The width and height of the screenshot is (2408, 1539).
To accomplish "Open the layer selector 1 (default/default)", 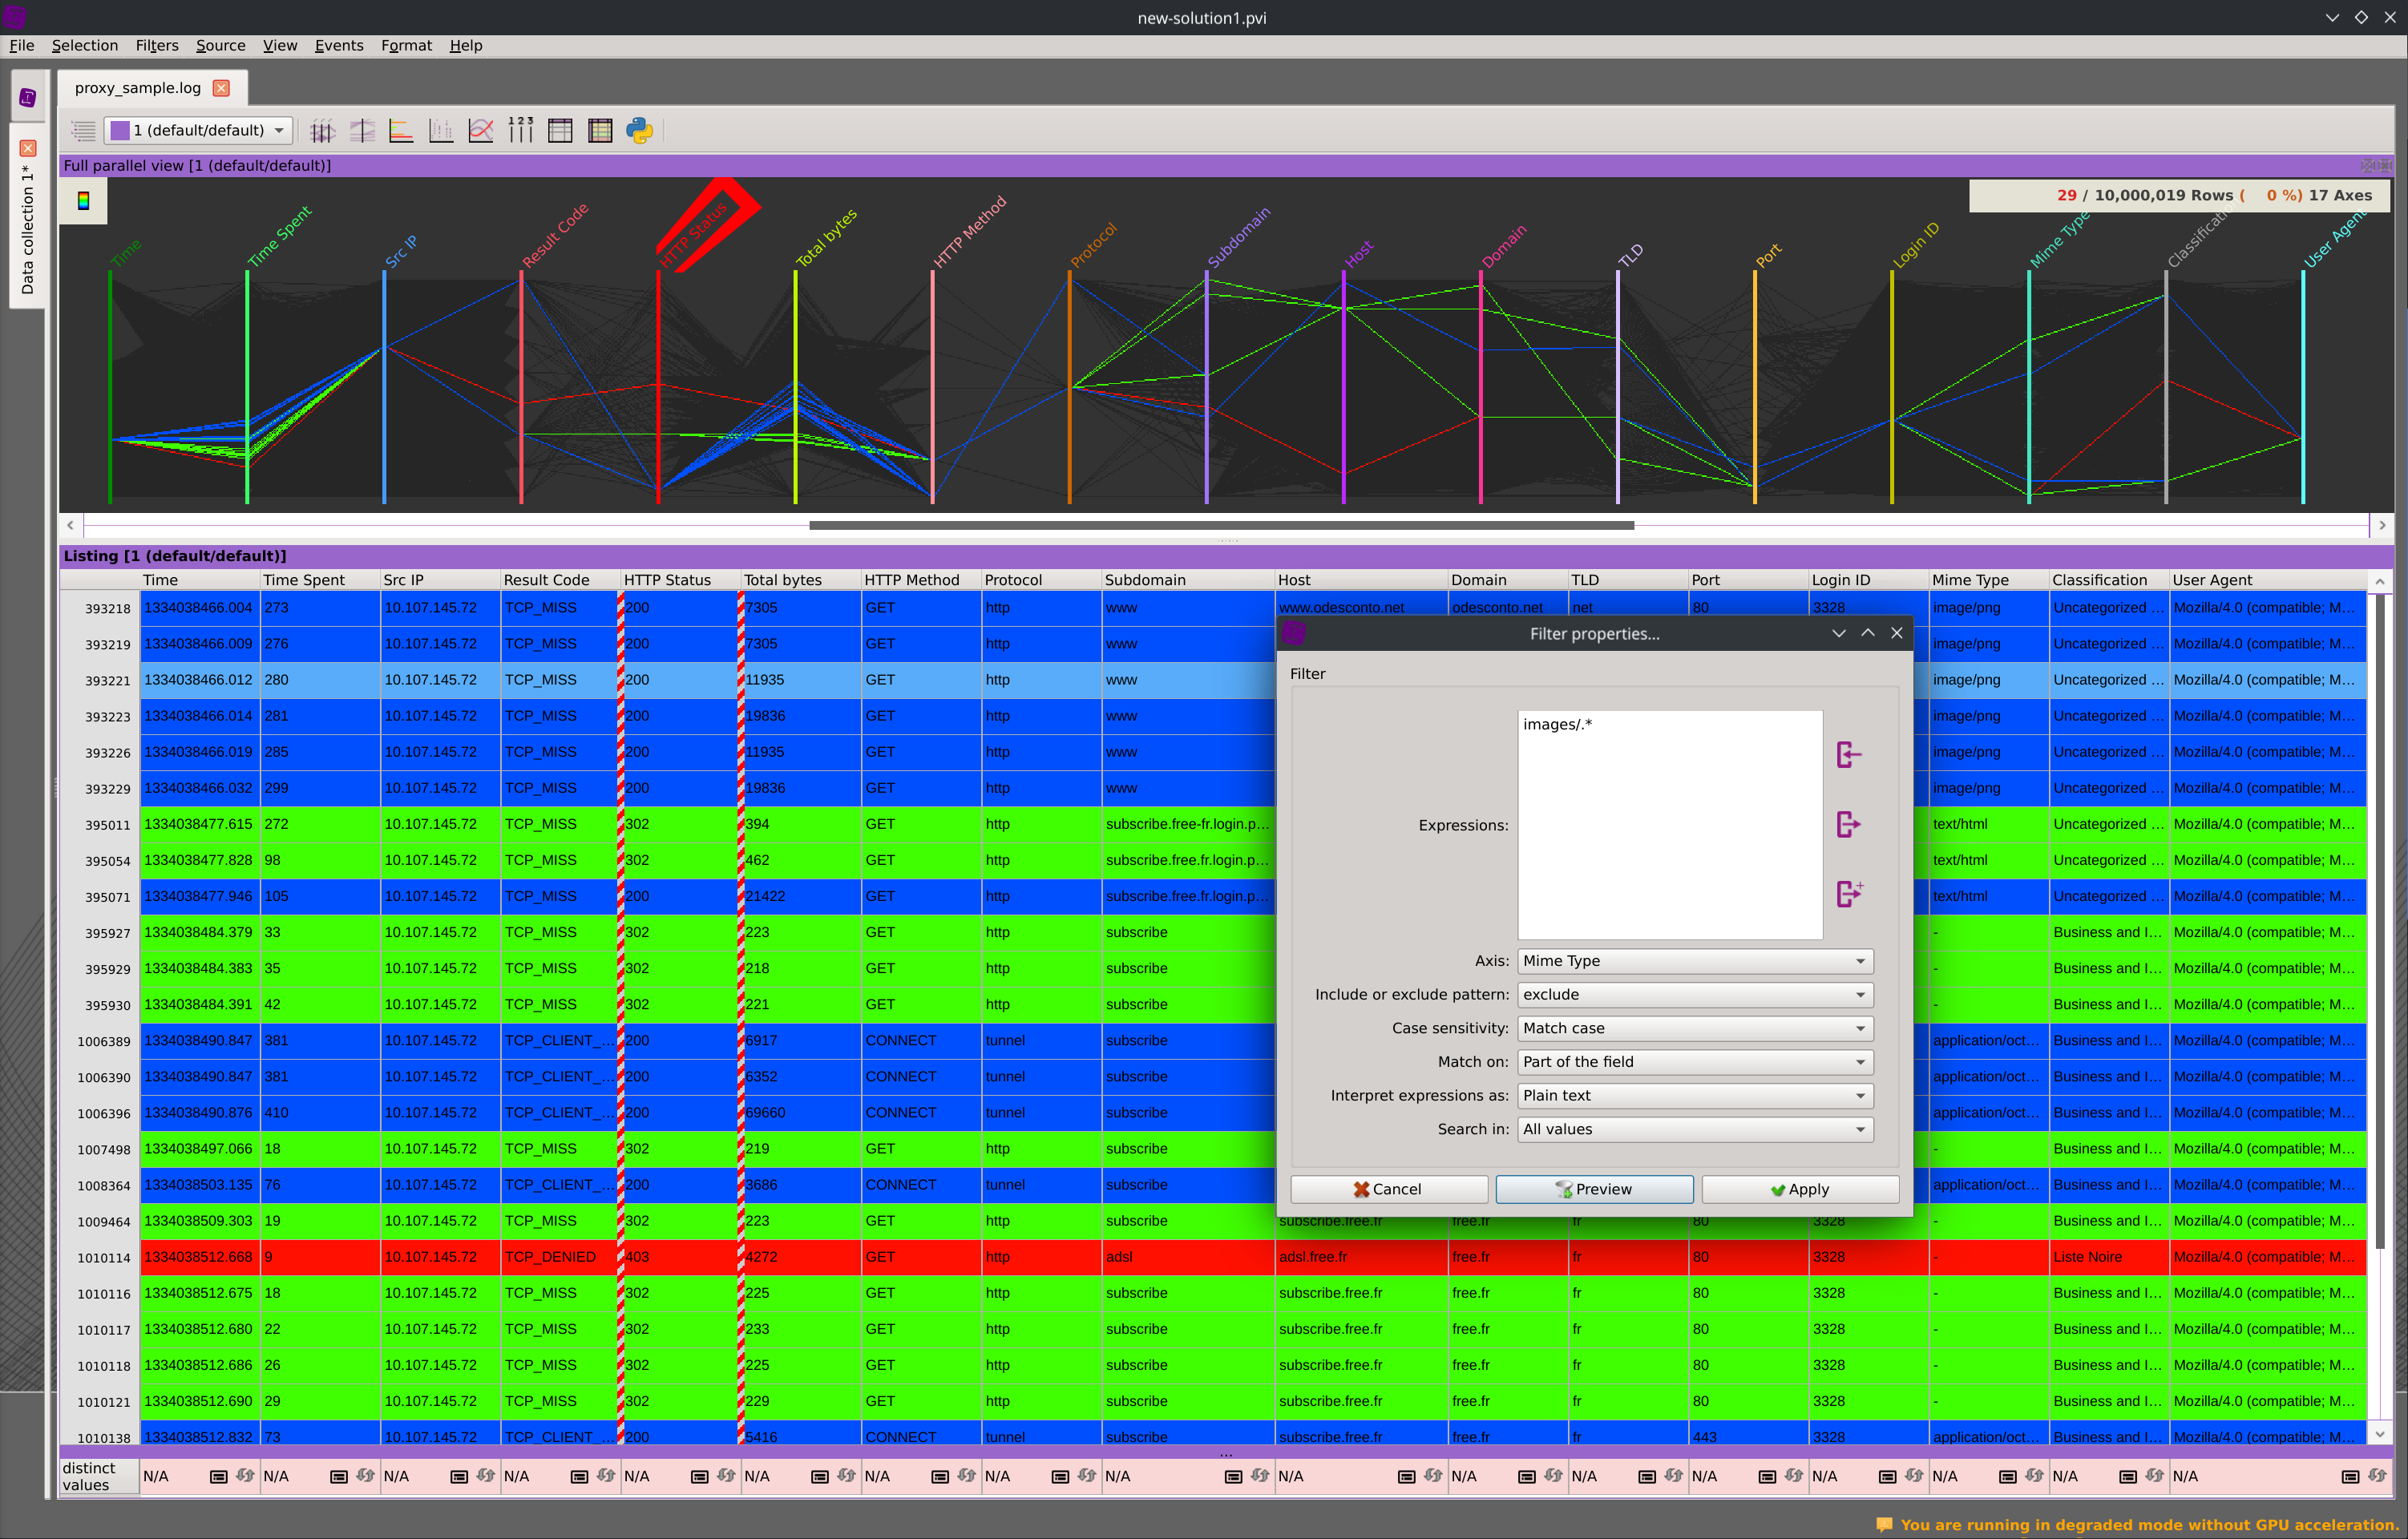I will click(x=199, y=131).
